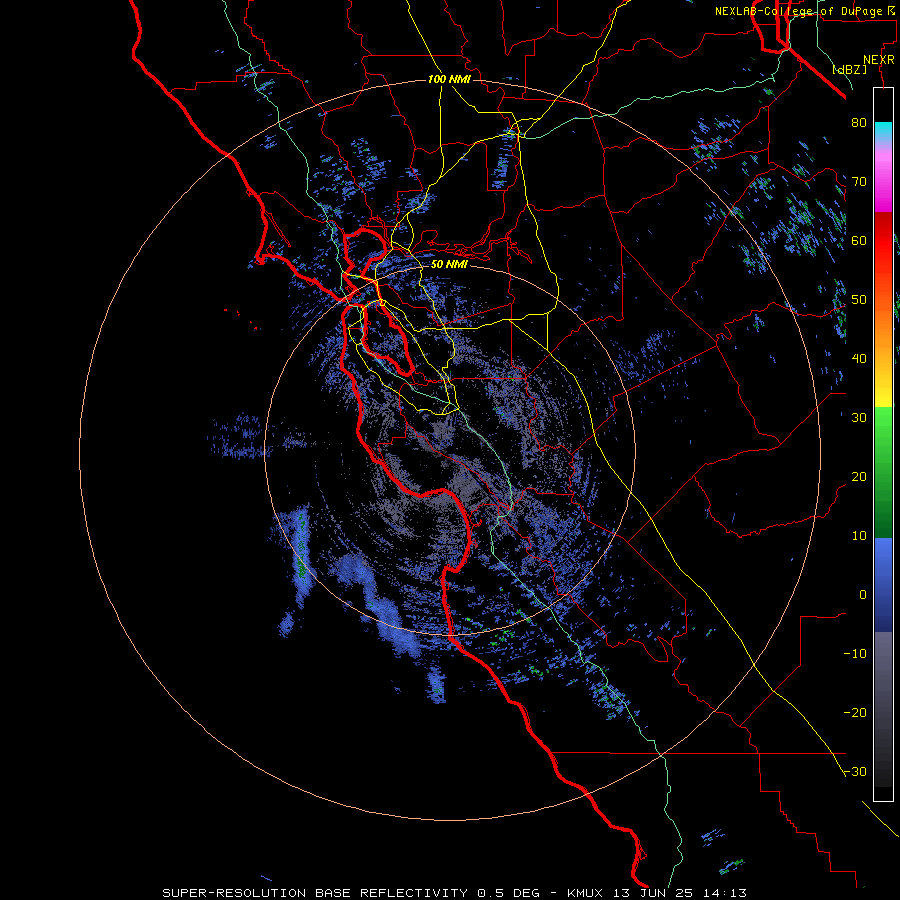Screen dimensions: 900x900
Task: Click the "KMUX" station identifier in caption
Action: click(x=587, y=893)
